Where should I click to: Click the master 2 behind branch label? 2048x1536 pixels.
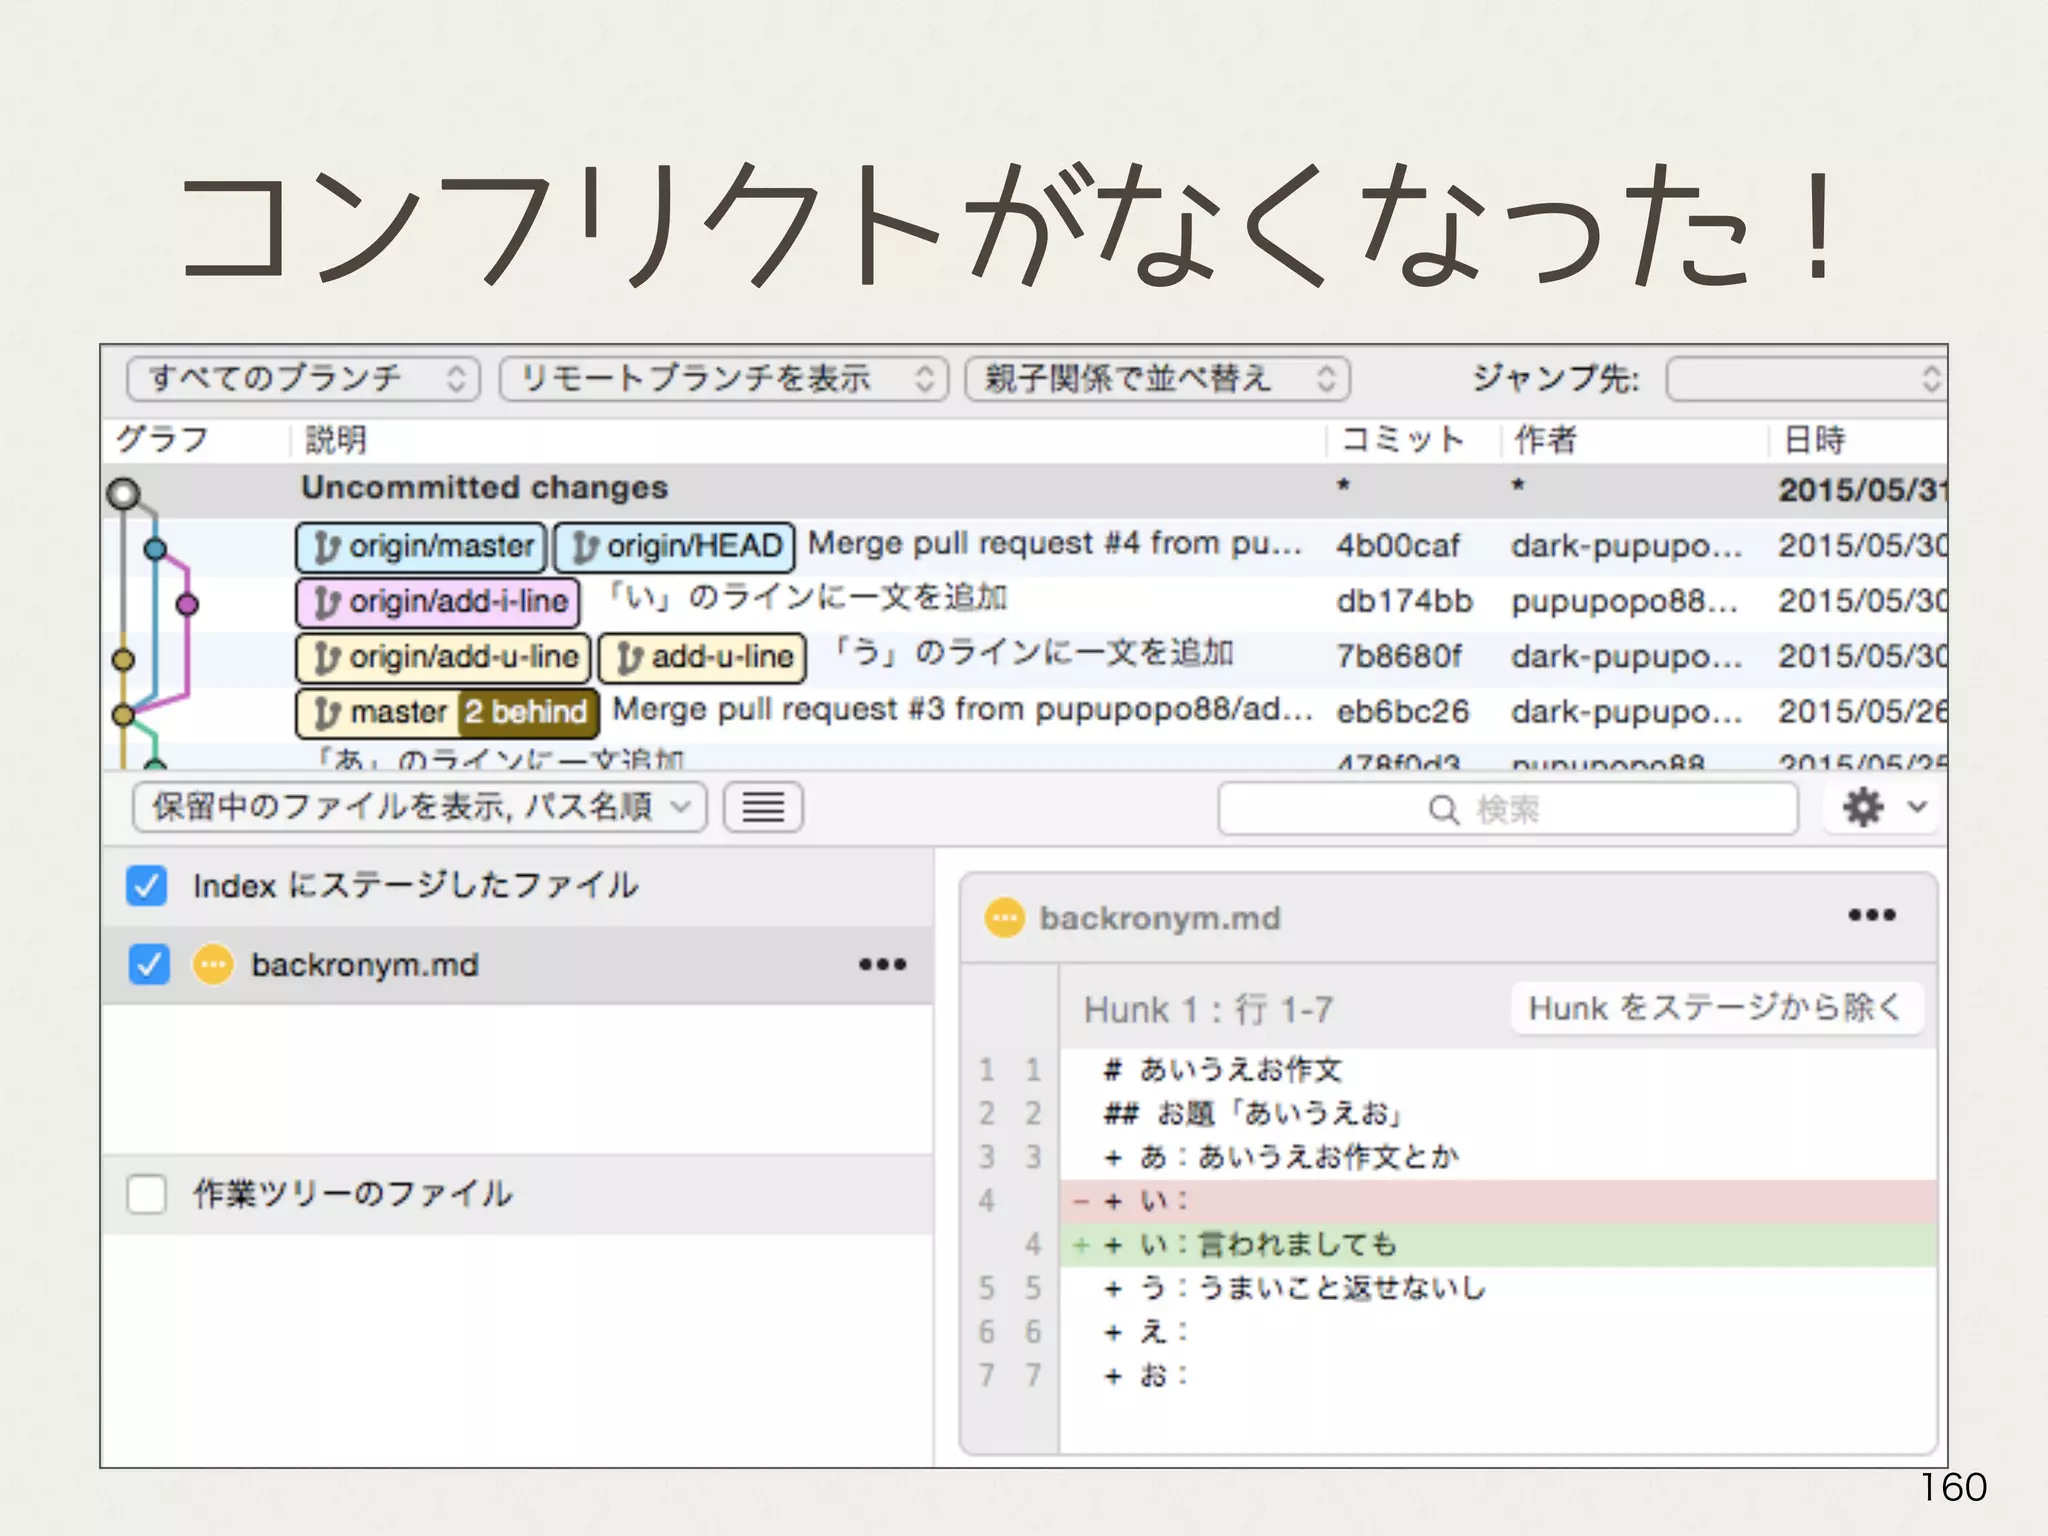(448, 712)
